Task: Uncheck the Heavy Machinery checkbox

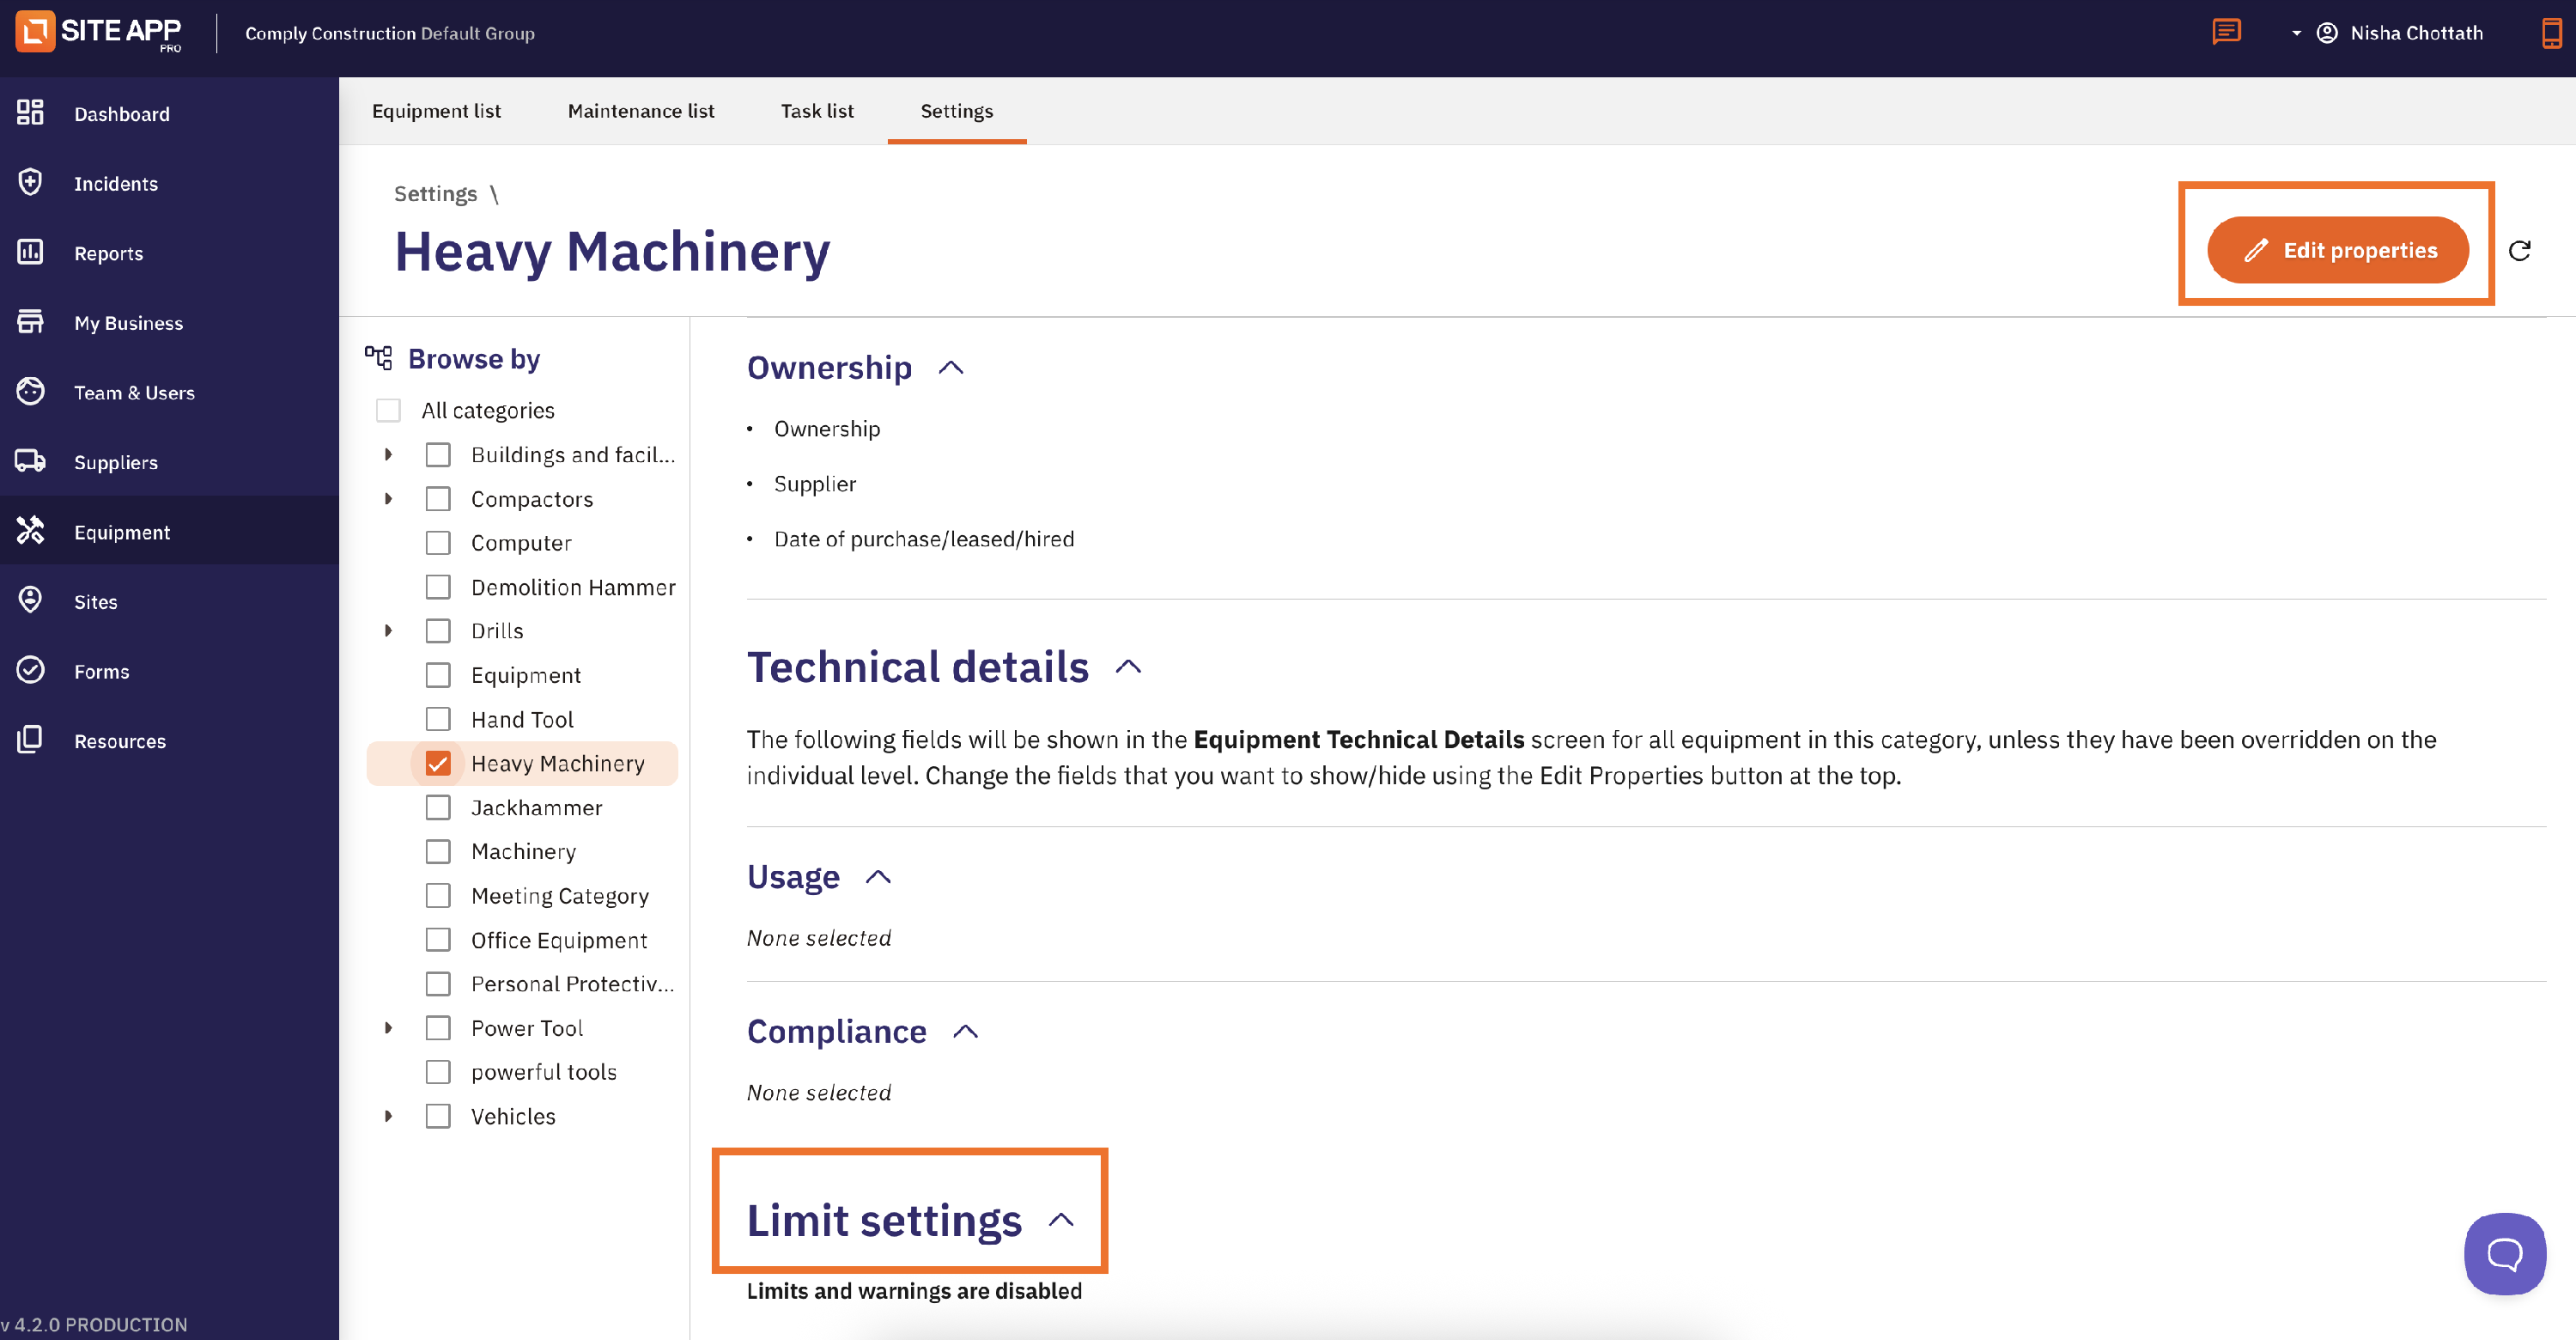Action: pyautogui.click(x=438, y=763)
